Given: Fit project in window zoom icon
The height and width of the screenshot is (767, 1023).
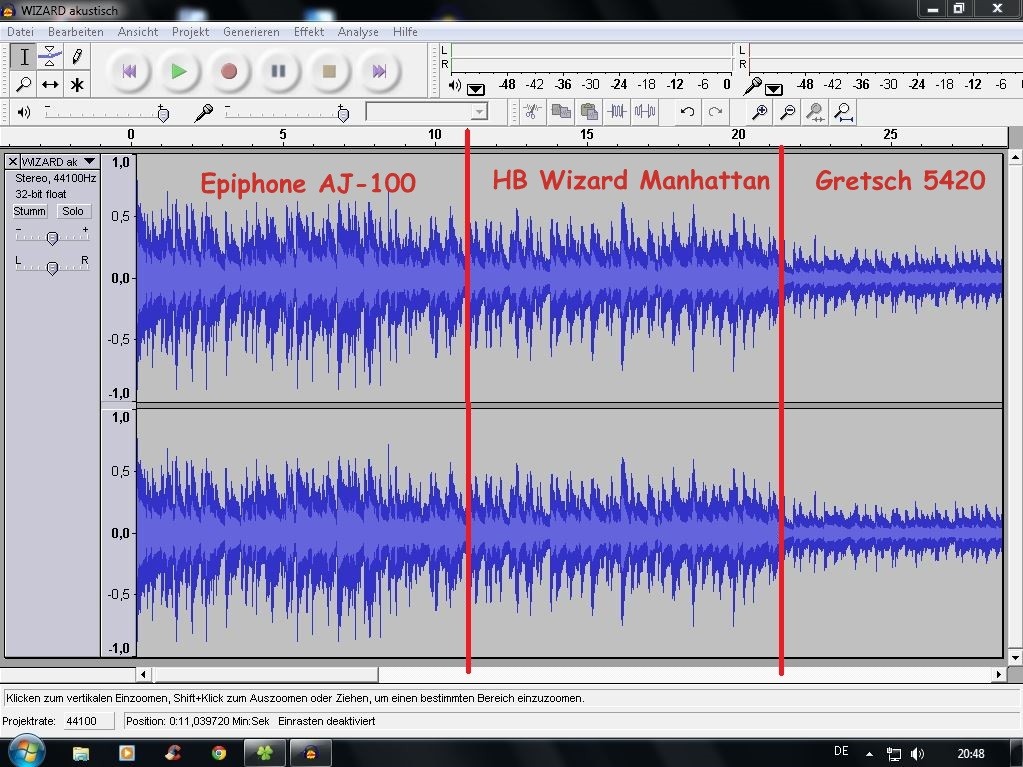Looking at the screenshot, I should (x=844, y=112).
